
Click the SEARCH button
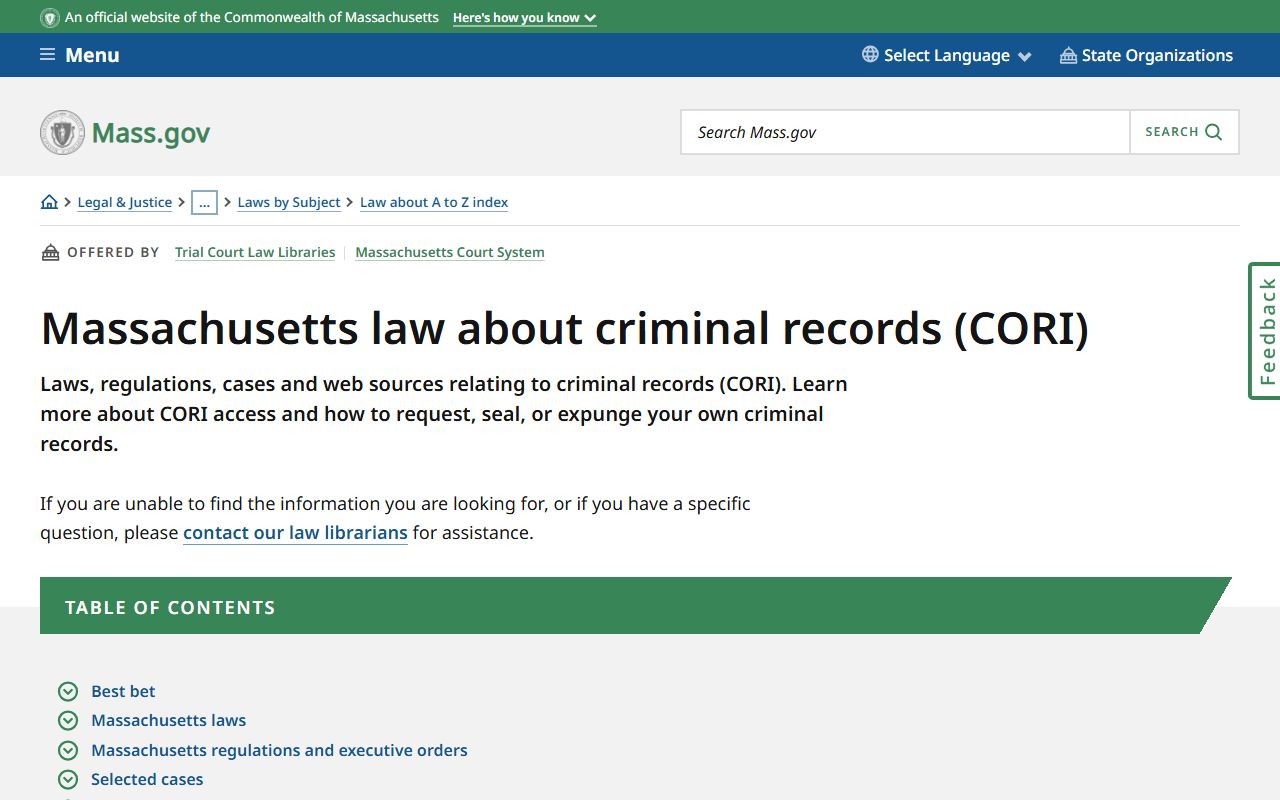click(x=1184, y=132)
